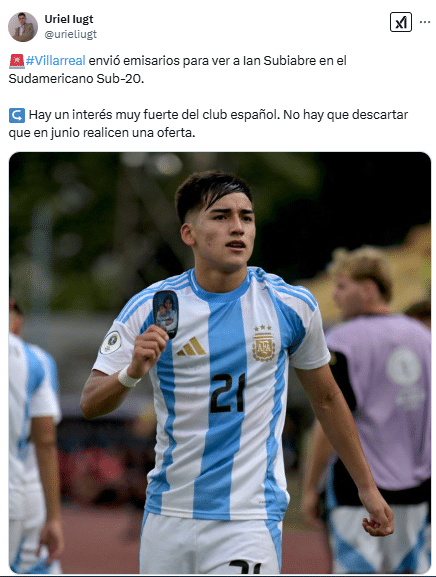
Task: Click the round tournament patch on sleeve
Action: point(111,342)
